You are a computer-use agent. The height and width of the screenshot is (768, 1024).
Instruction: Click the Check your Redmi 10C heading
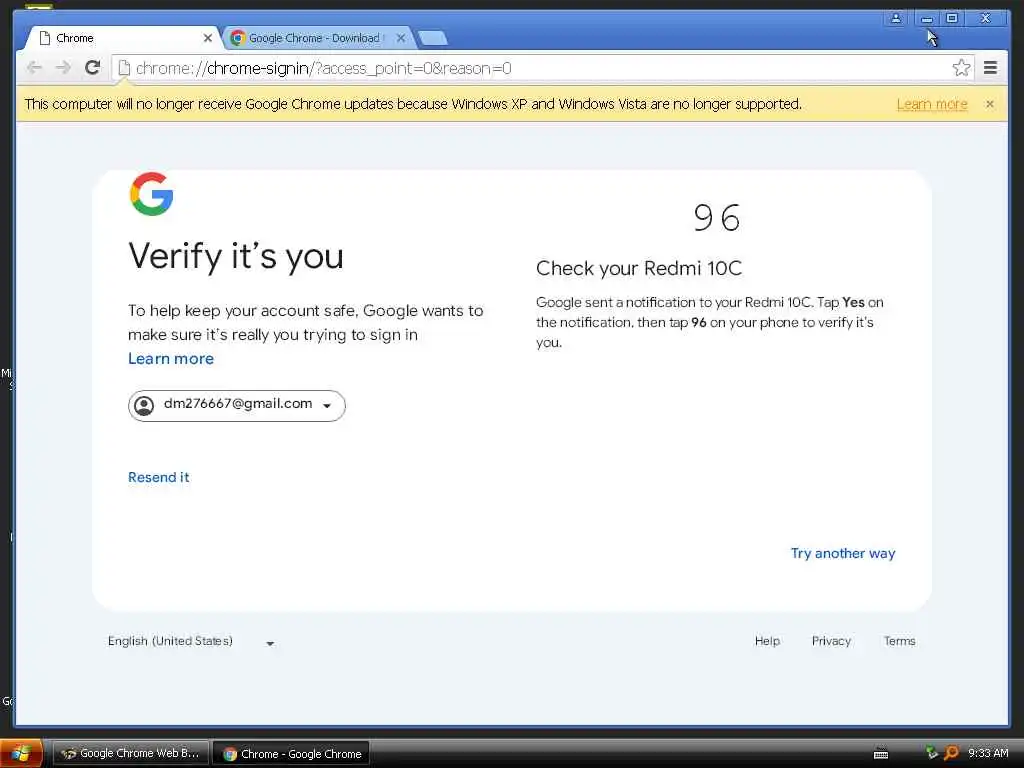coord(639,268)
